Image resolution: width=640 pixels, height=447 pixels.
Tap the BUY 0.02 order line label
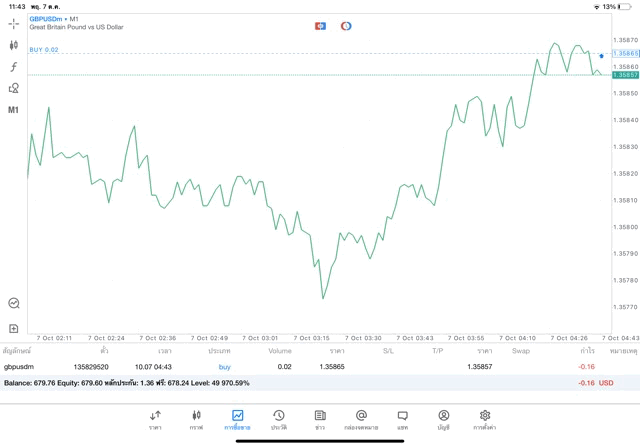click(x=44, y=49)
